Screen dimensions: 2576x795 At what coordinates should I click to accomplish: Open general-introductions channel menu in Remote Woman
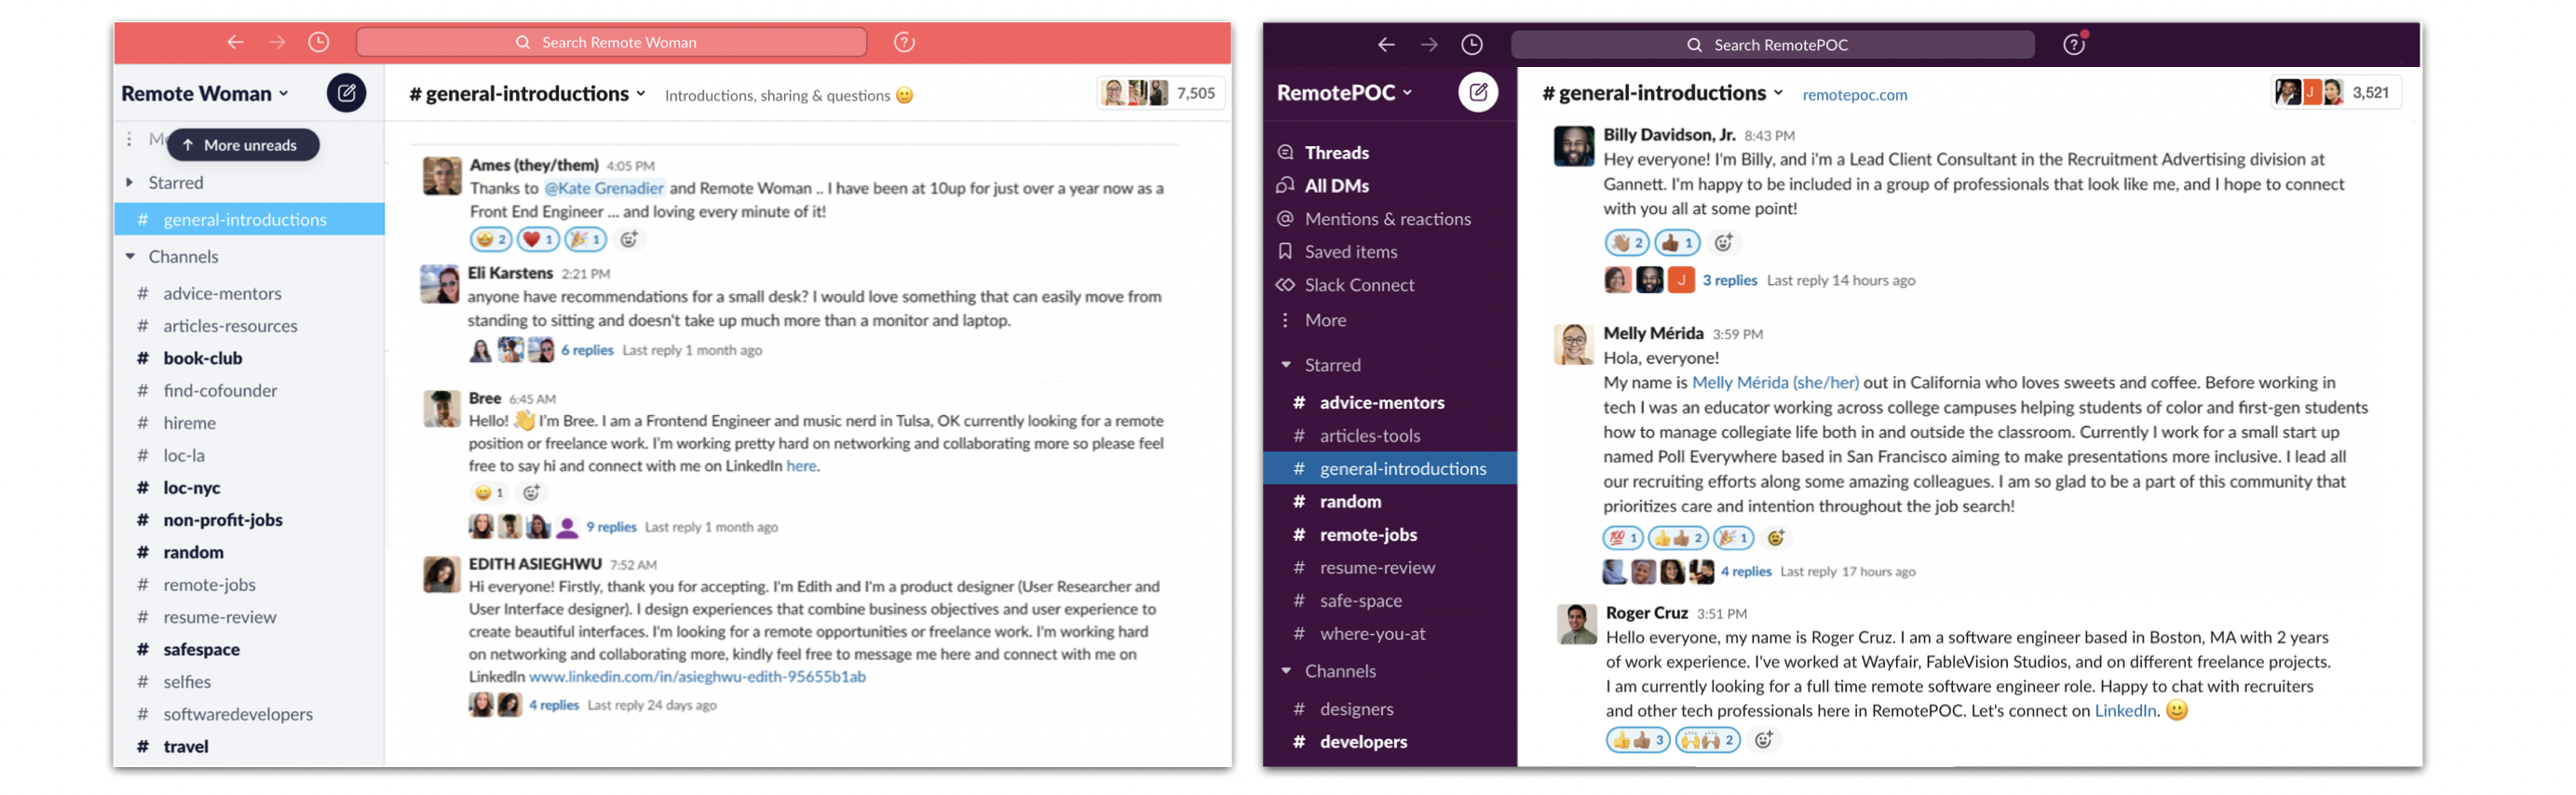click(527, 94)
